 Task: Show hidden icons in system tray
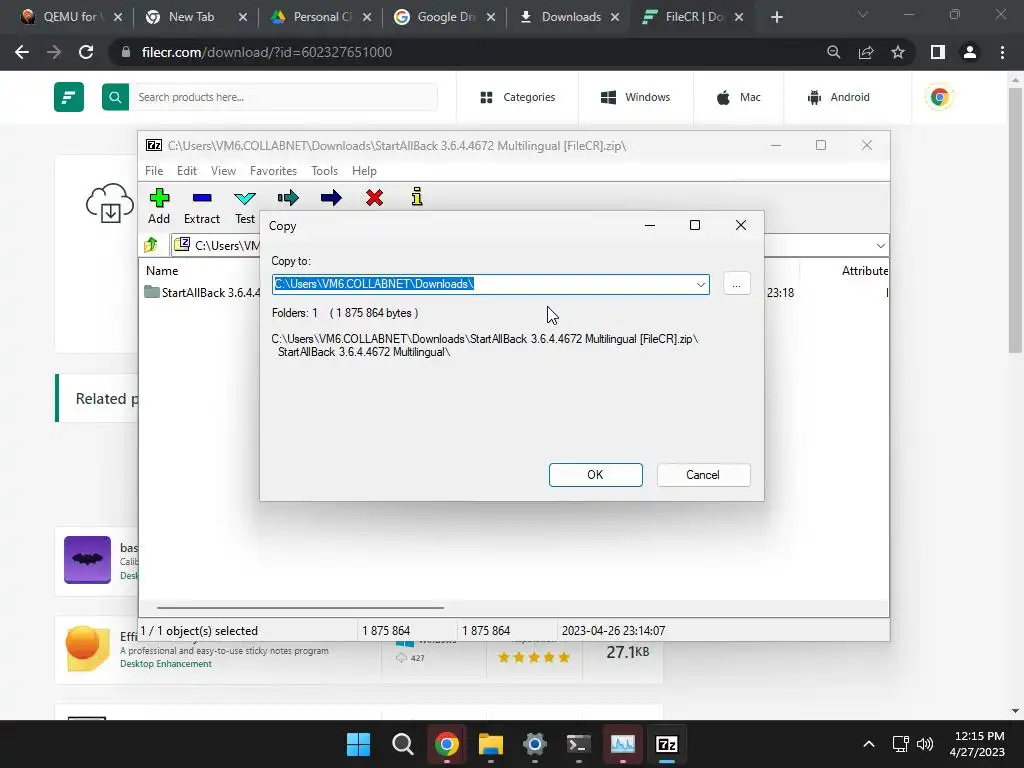coord(869,744)
